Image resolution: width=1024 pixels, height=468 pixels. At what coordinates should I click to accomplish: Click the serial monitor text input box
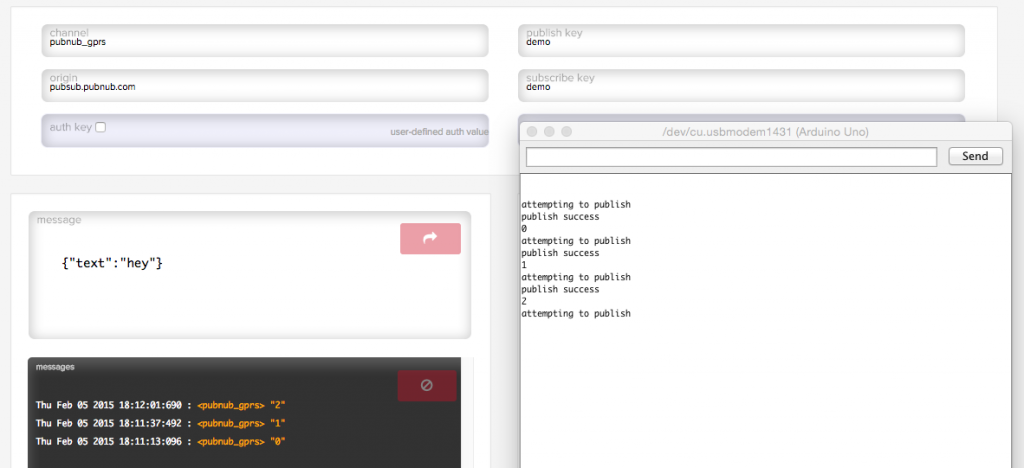coord(731,157)
